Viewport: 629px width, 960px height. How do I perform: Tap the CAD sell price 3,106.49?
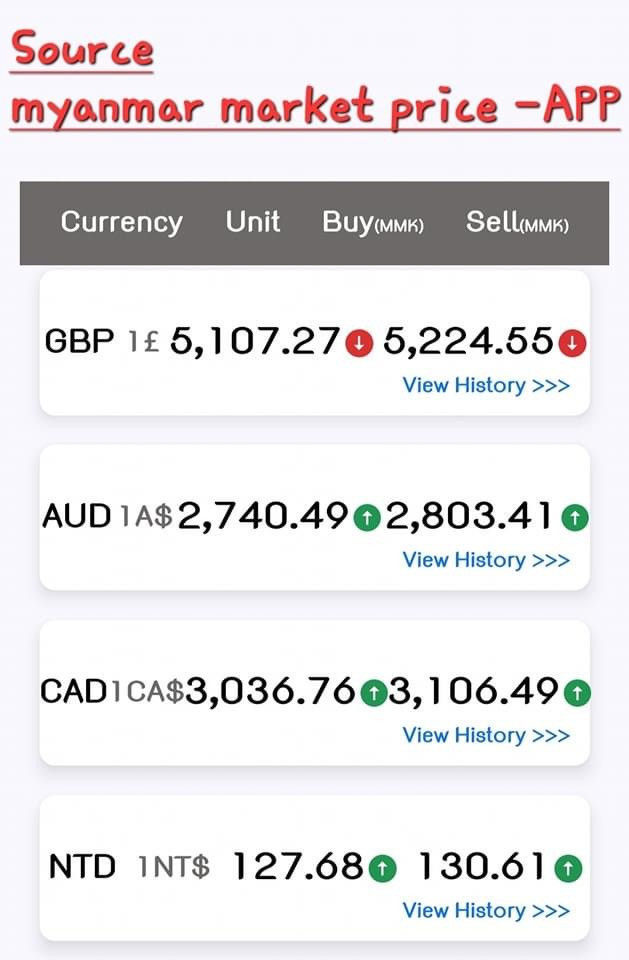[x=474, y=691]
